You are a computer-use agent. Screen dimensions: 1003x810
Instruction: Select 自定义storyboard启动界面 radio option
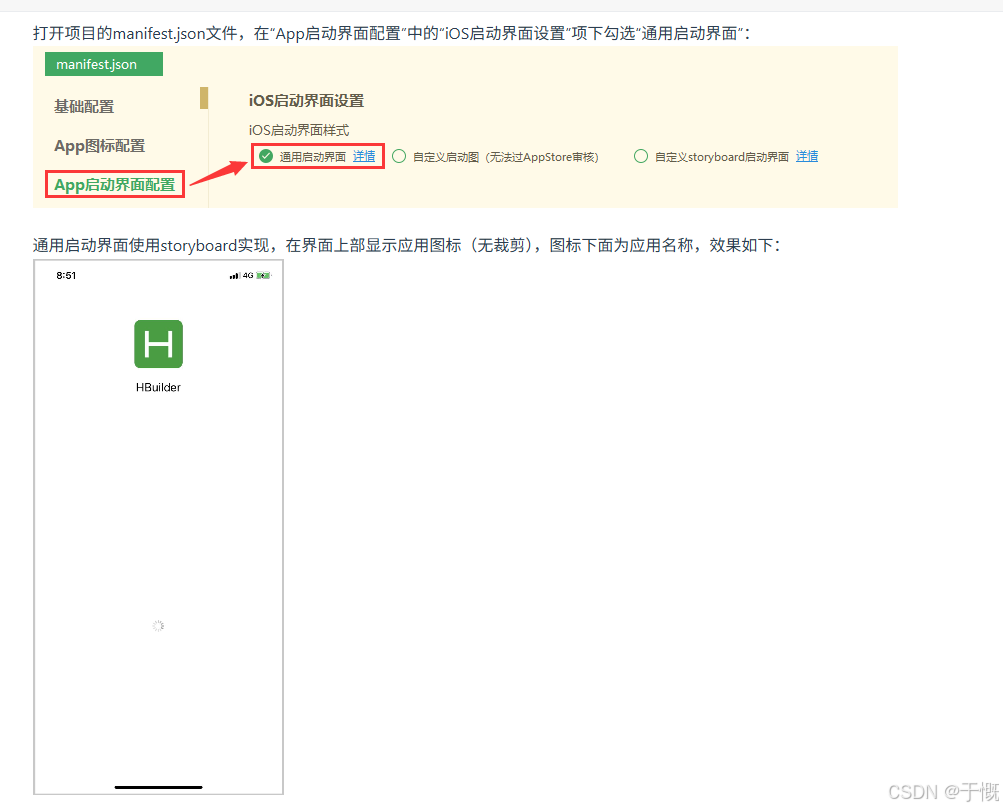tap(640, 156)
